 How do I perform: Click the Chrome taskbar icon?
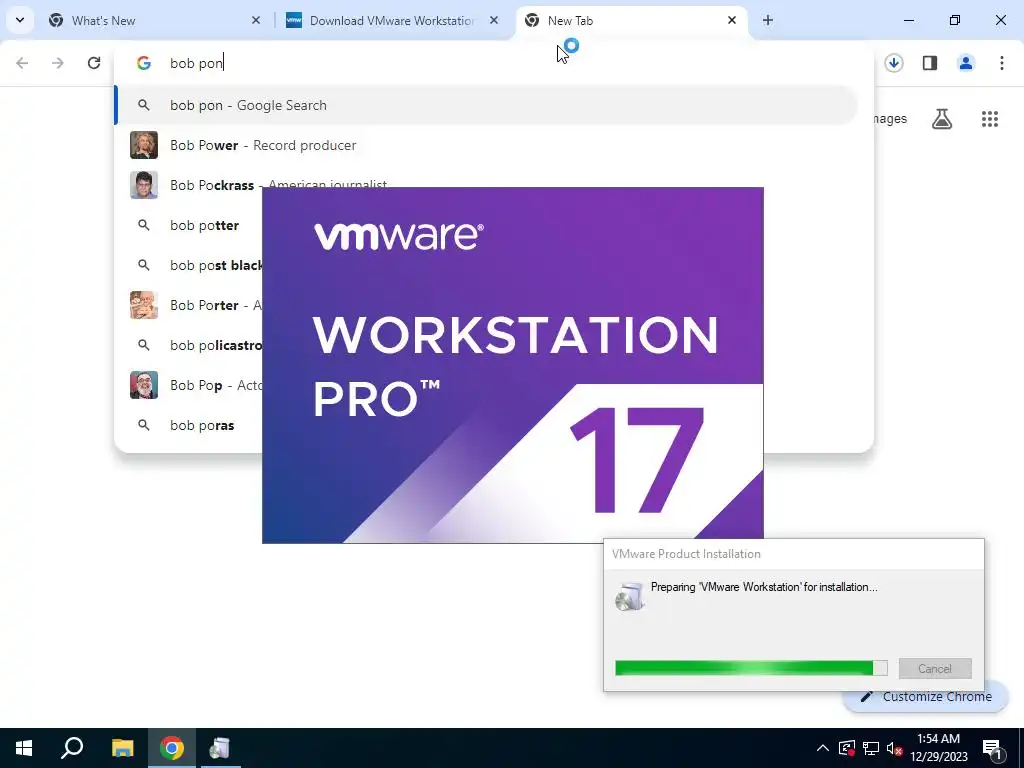[x=172, y=748]
